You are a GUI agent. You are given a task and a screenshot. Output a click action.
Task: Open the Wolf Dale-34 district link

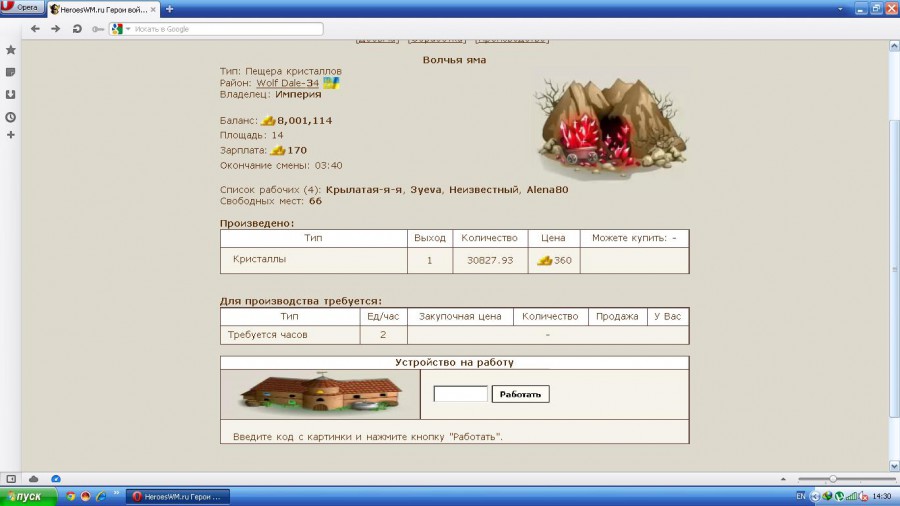pos(287,83)
